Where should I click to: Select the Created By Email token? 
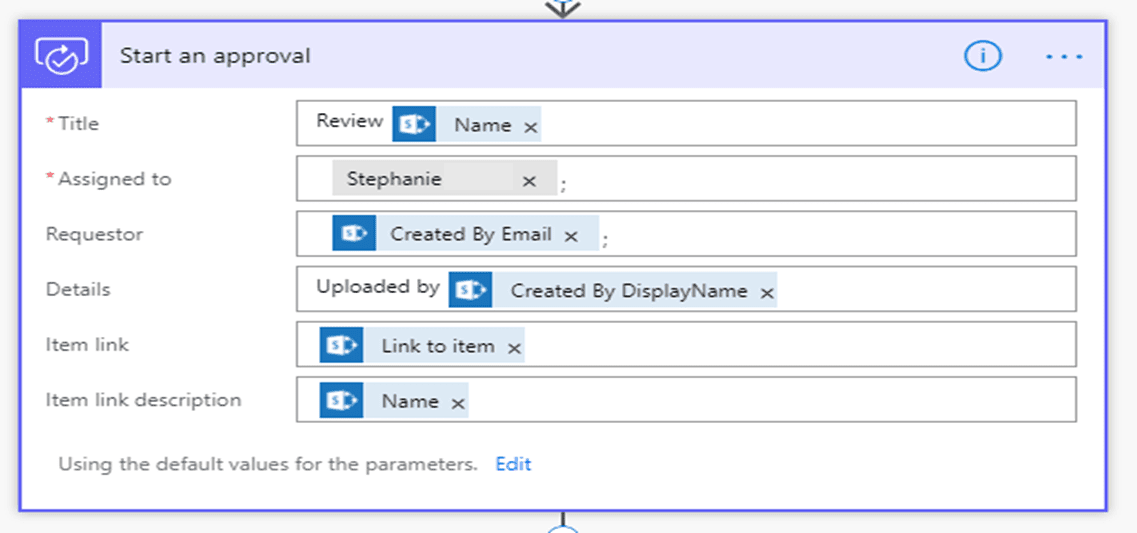click(x=466, y=234)
